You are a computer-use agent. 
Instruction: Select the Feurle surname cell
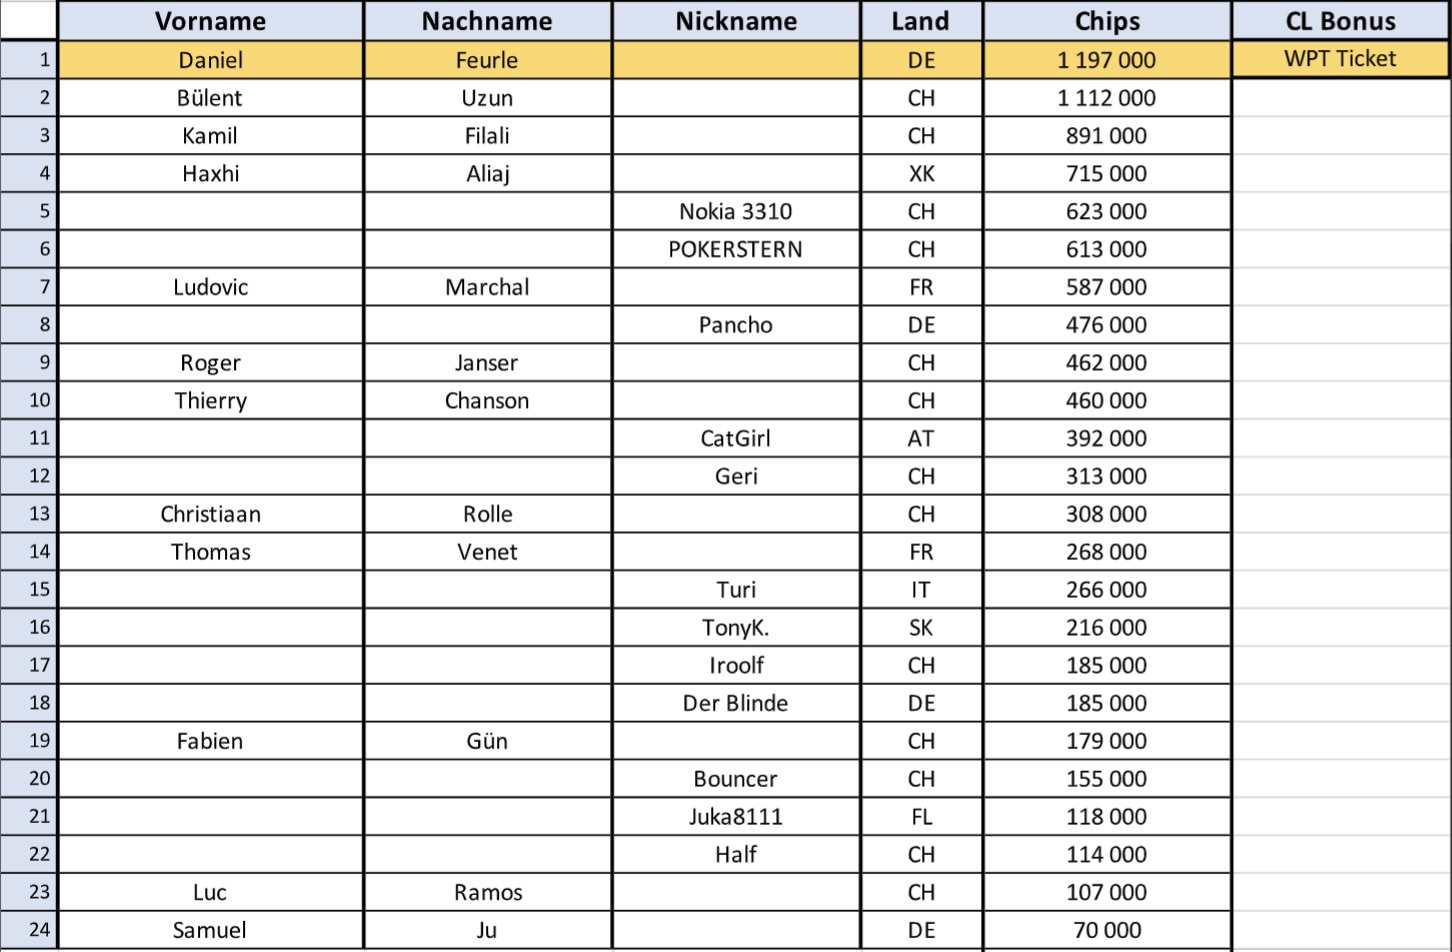pyautogui.click(x=487, y=60)
